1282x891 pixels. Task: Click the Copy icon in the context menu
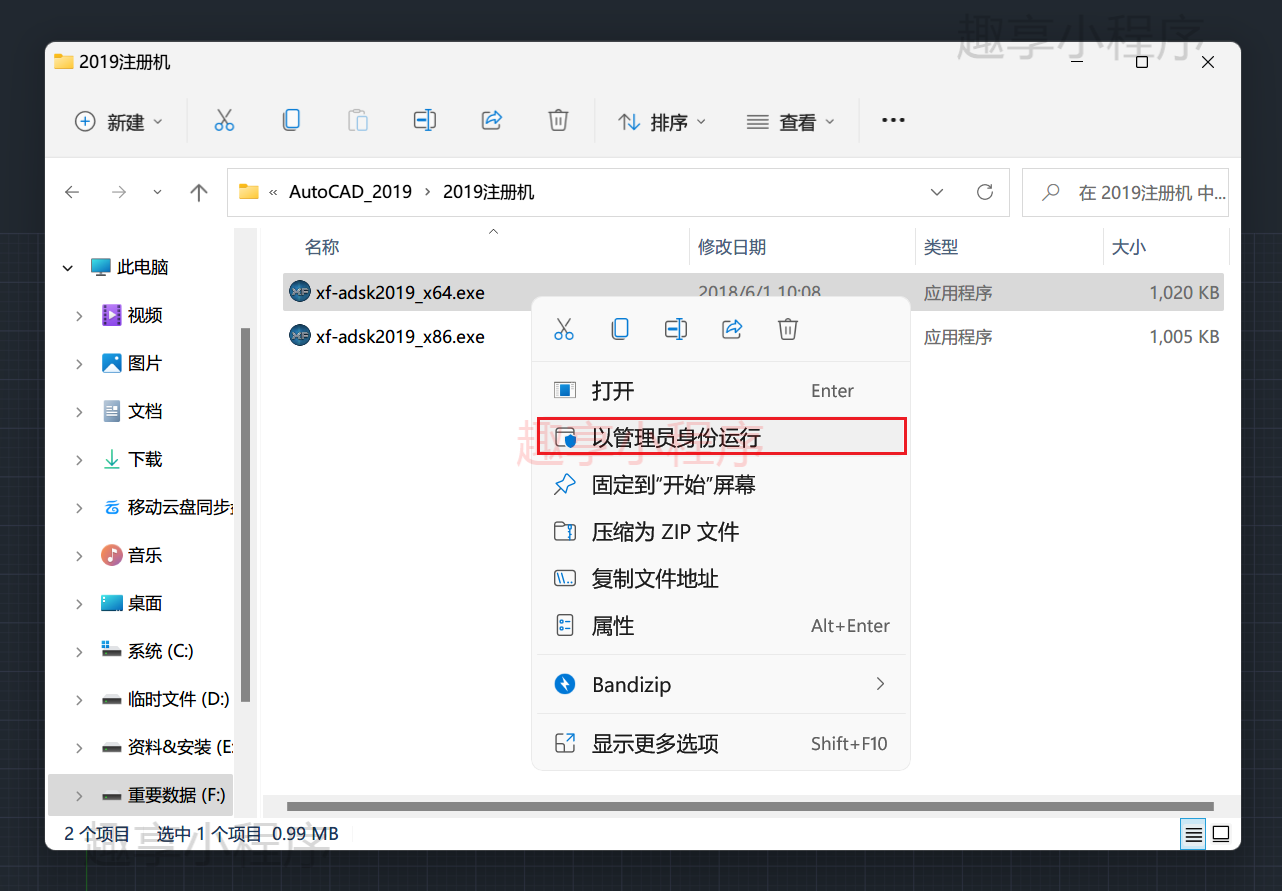coord(620,329)
